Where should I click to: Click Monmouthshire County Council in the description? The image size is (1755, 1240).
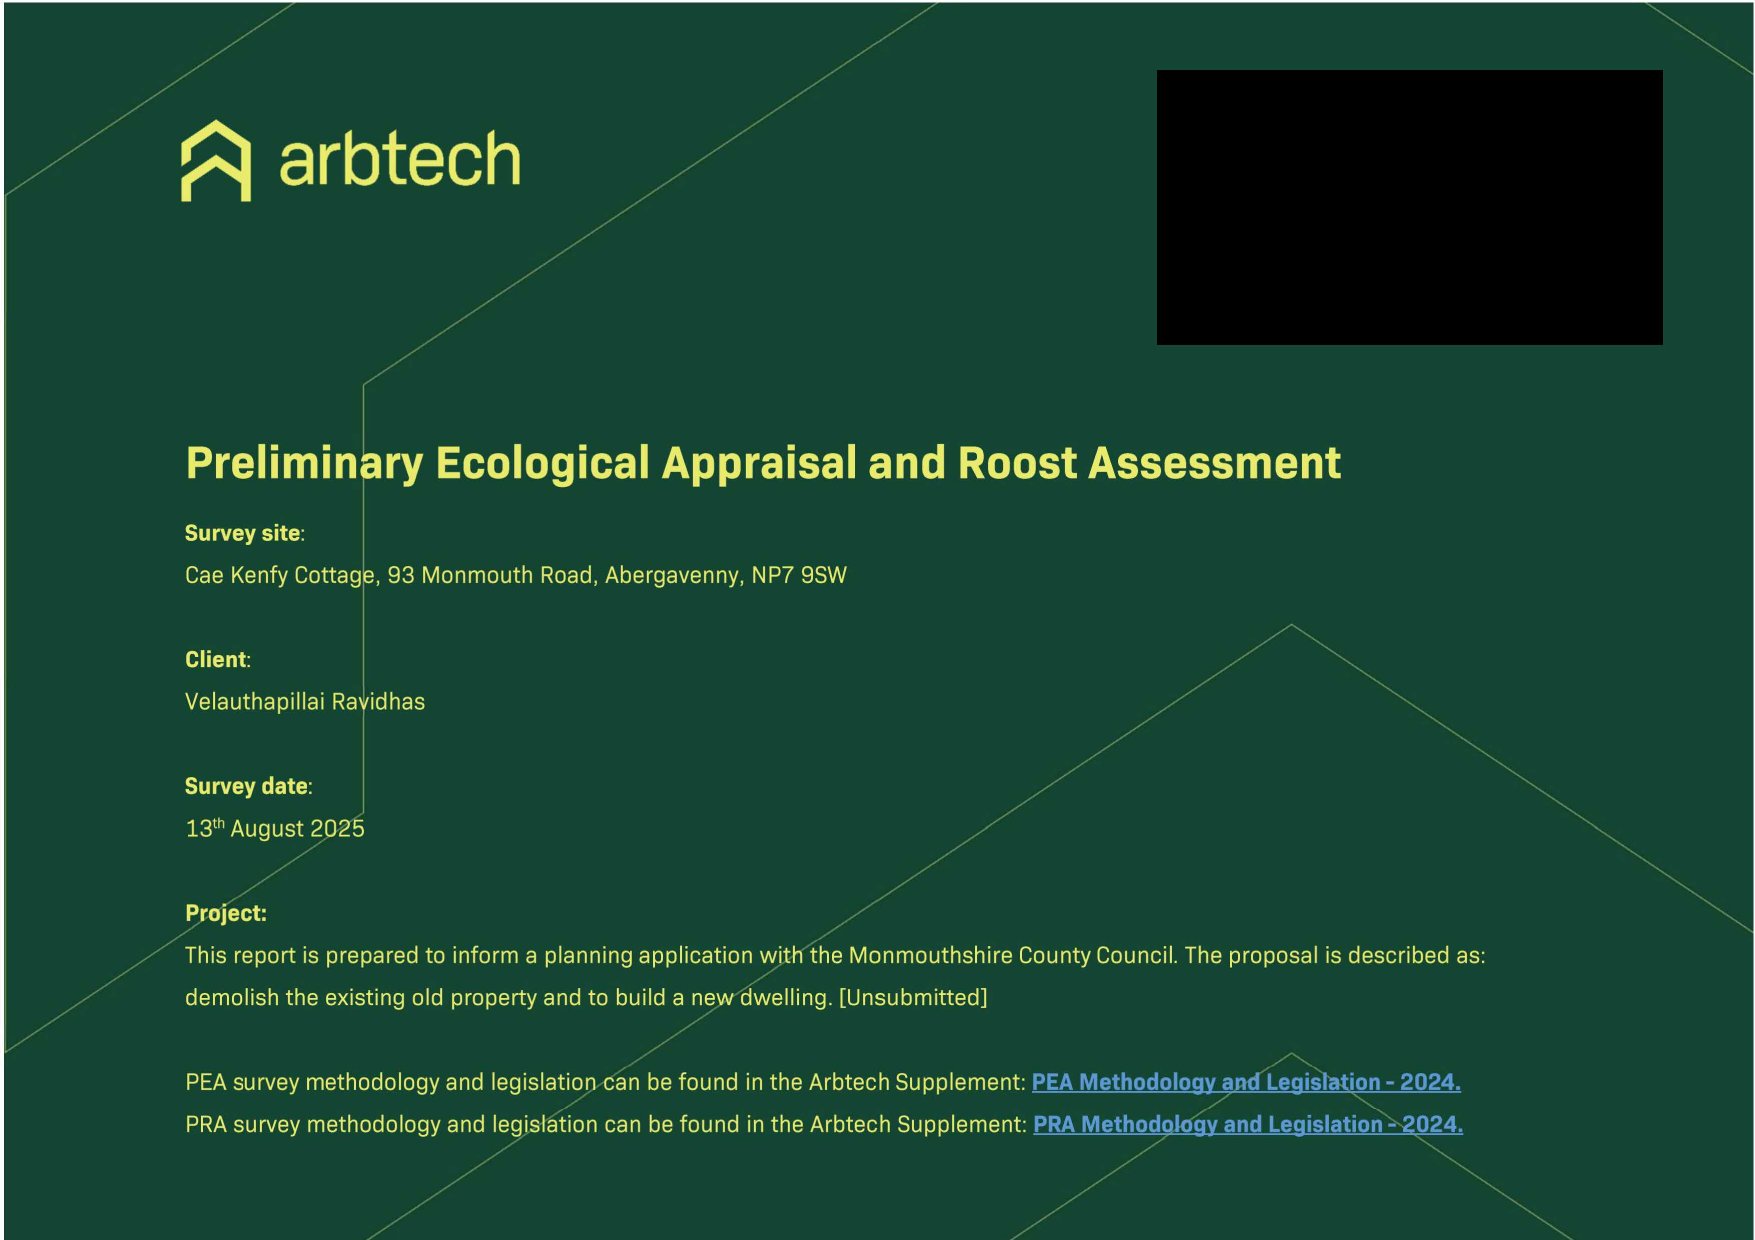click(x=1010, y=956)
